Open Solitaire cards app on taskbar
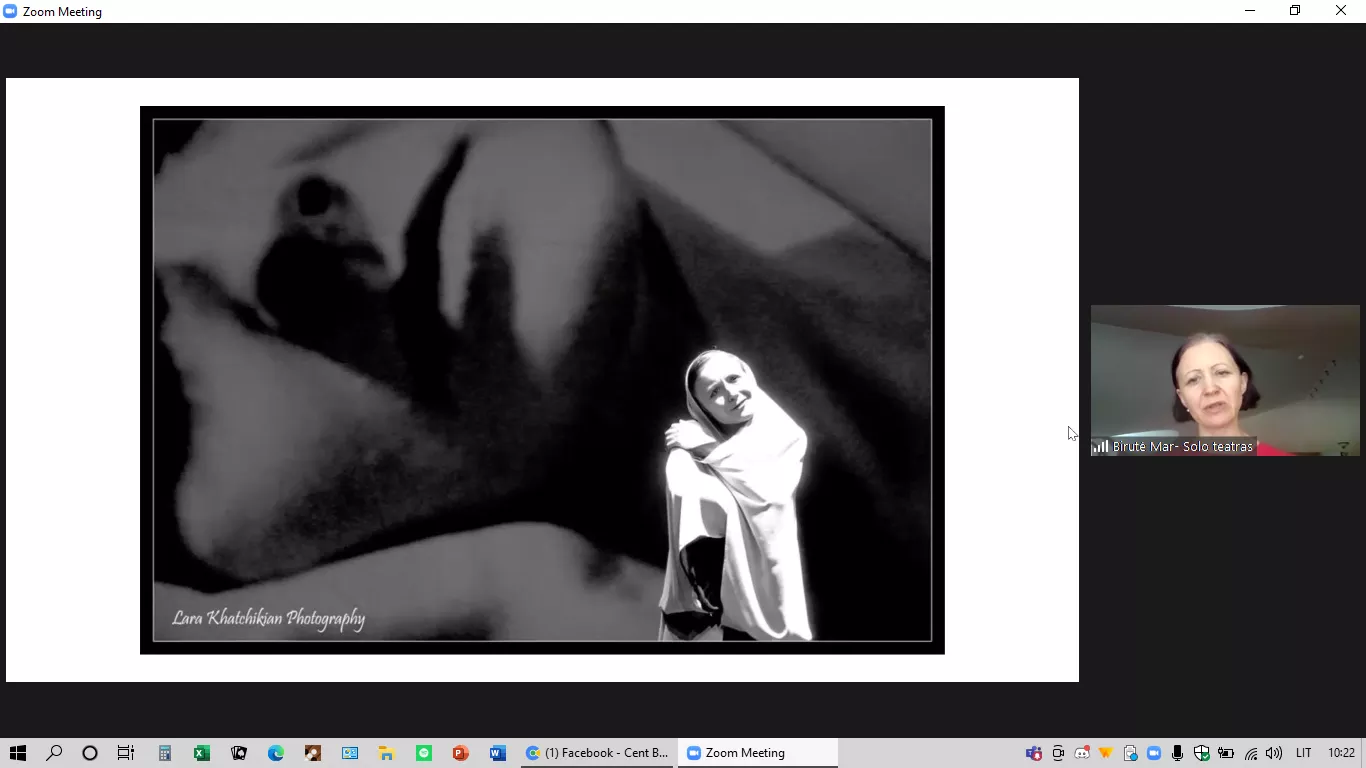This screenshot has height=768, width=1366. tap(239, 753)
